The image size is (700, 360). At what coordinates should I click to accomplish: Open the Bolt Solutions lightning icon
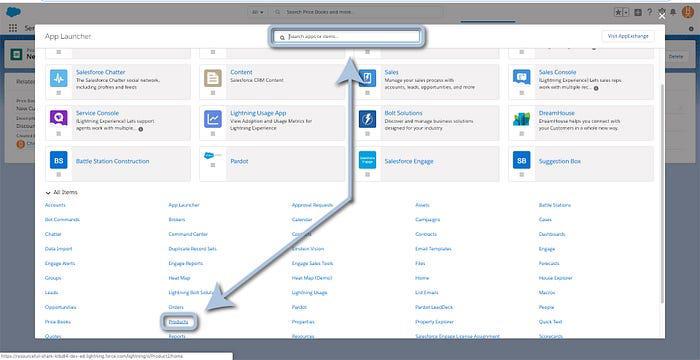click(367, 119)
